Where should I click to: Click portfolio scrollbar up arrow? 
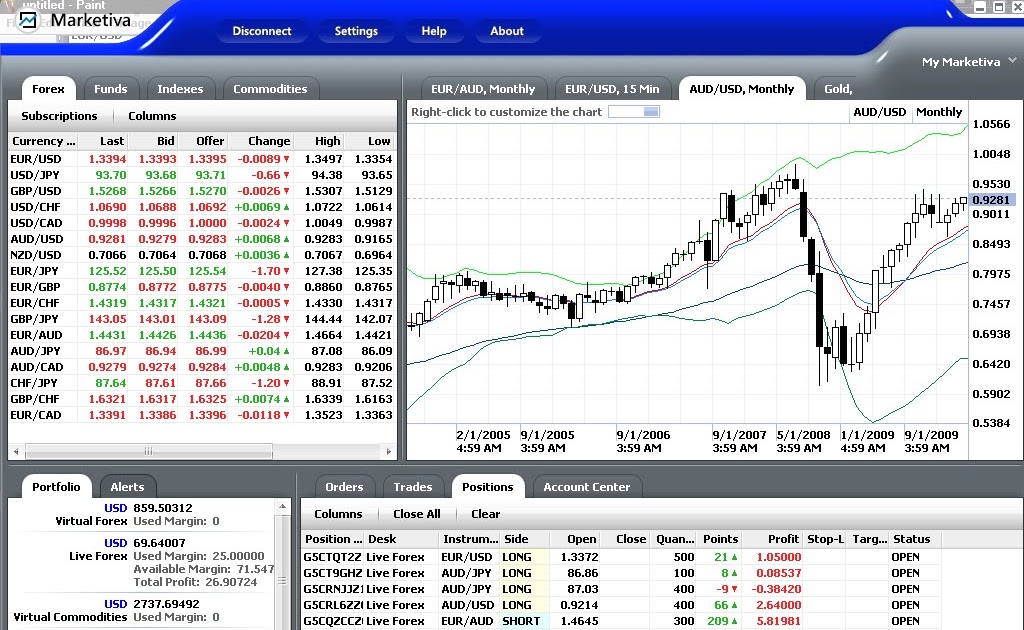(x=282, y=507)
